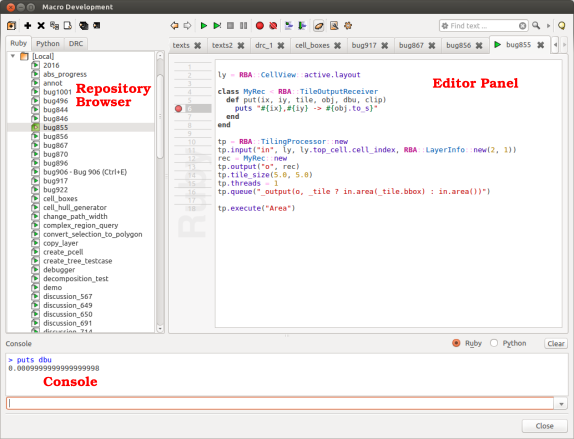Screen dimensions: 574x439
Task: Toggle the breakpoint on line 6
Action: [x=178, y=108]
